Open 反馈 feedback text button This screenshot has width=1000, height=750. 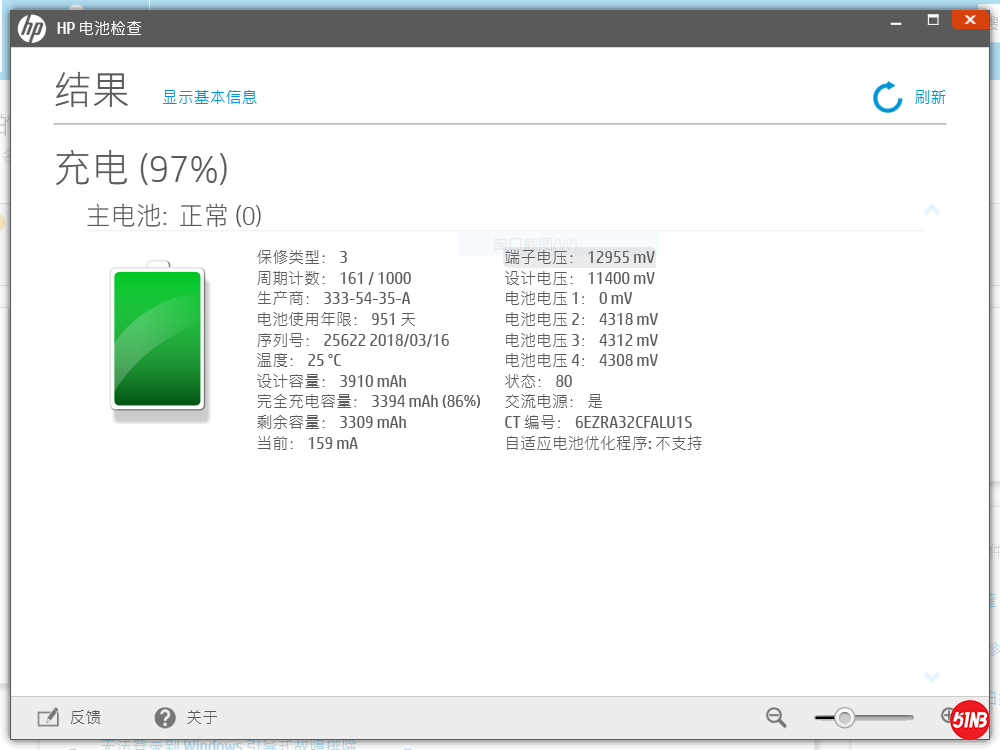pos(85,717)
